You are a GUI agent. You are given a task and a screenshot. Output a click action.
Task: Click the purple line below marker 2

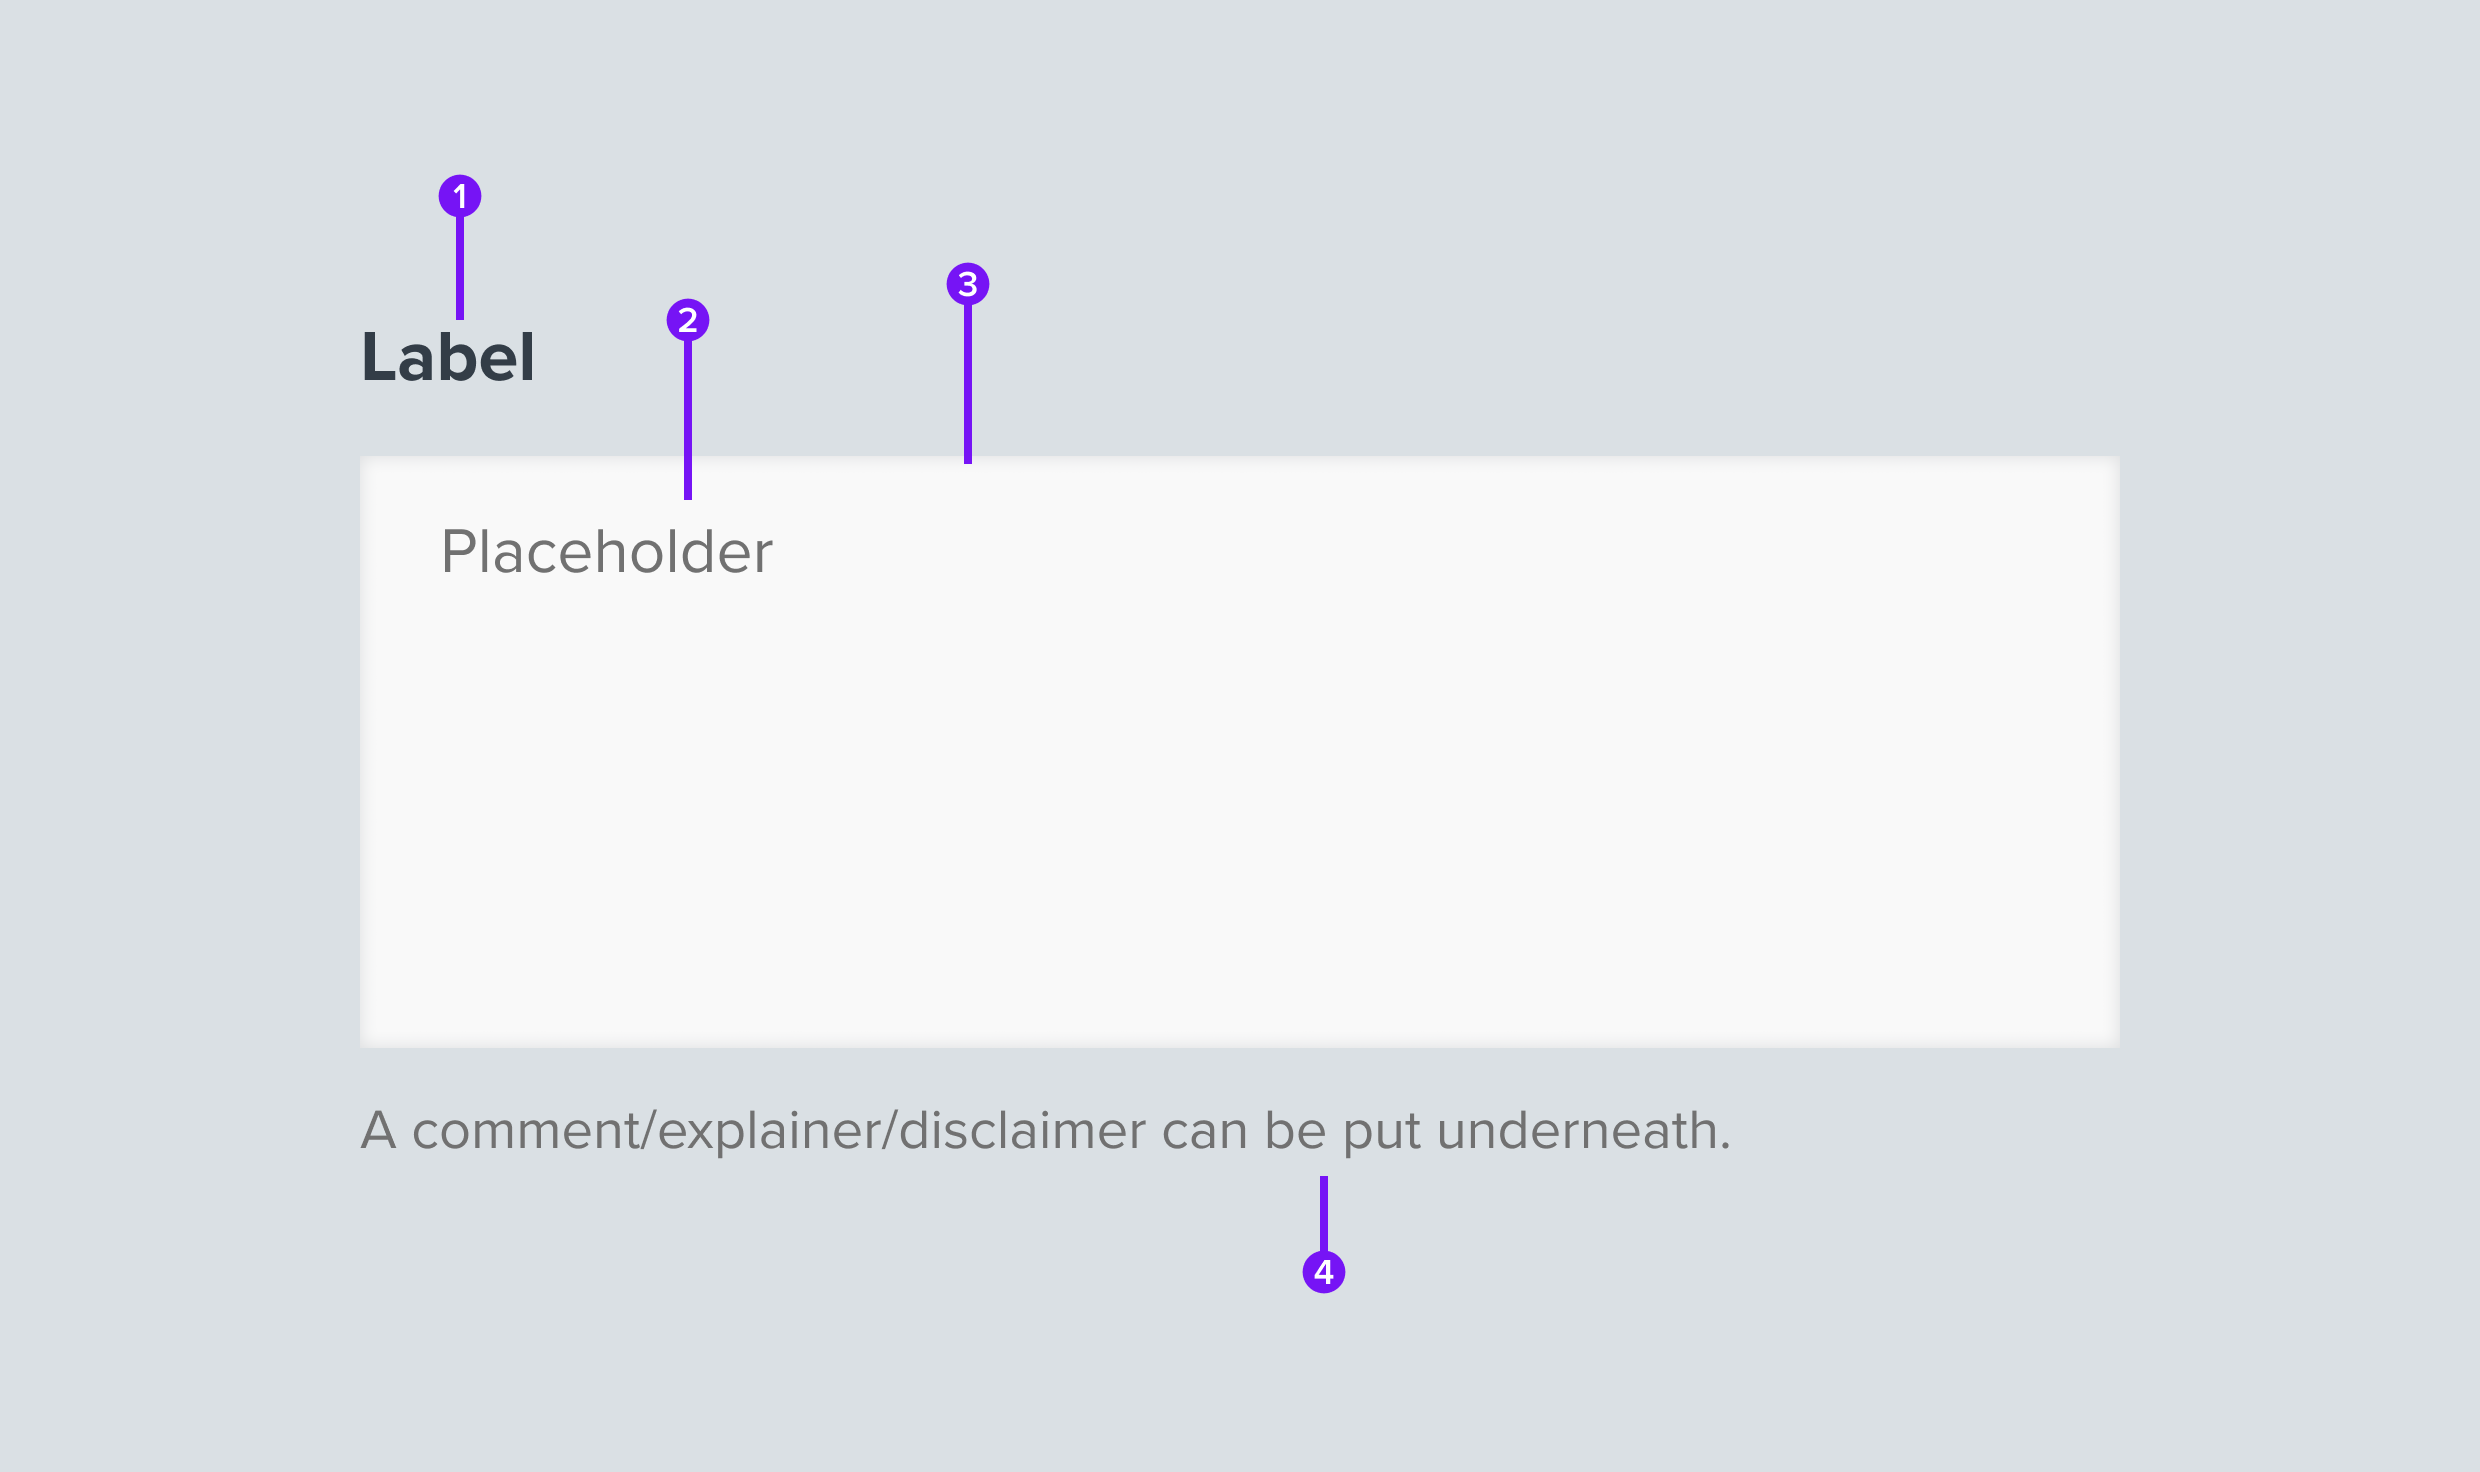coord(688,420)
